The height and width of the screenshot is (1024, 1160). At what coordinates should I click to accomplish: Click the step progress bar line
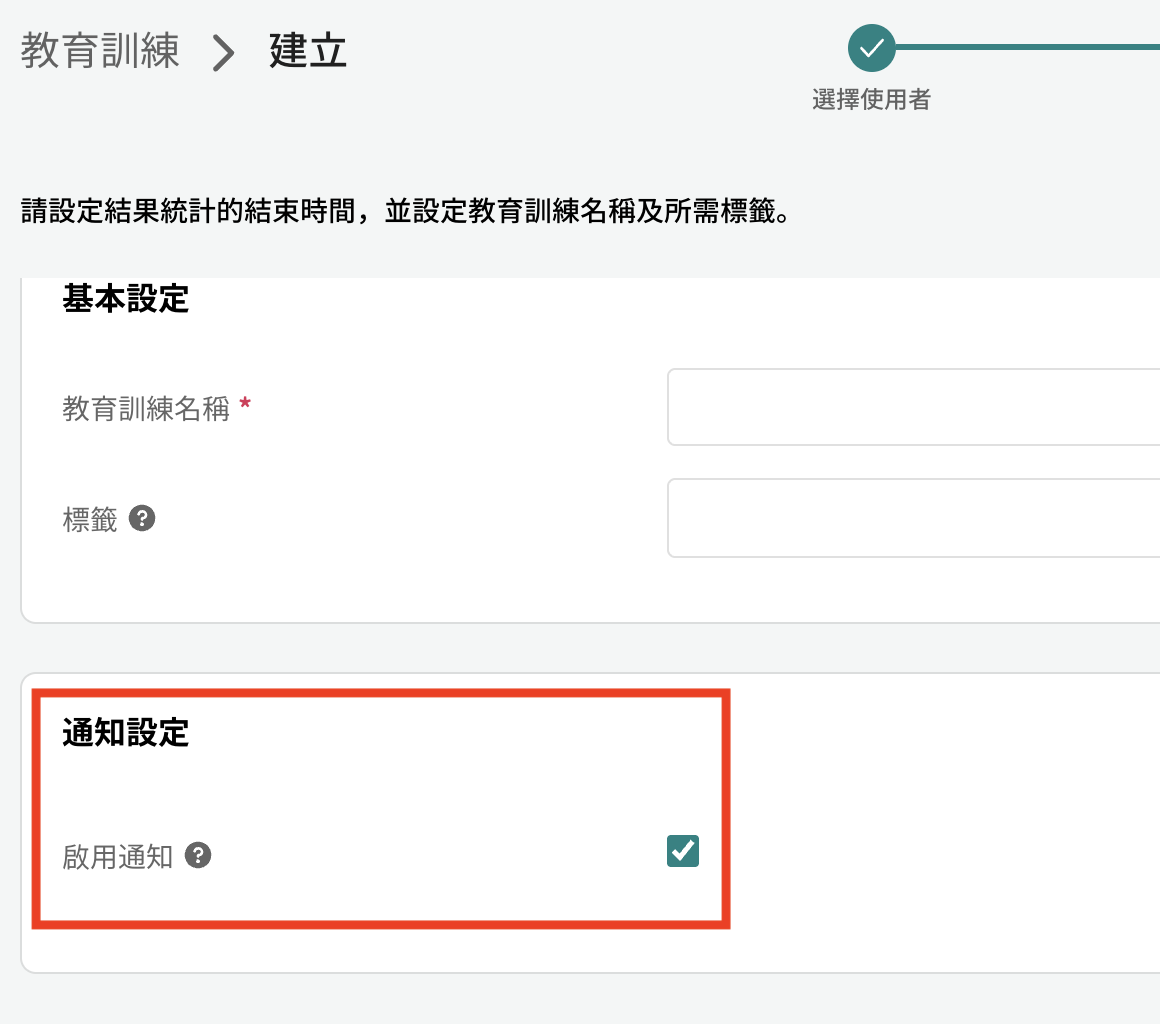pyautogui.click(x=1028, y=47)
